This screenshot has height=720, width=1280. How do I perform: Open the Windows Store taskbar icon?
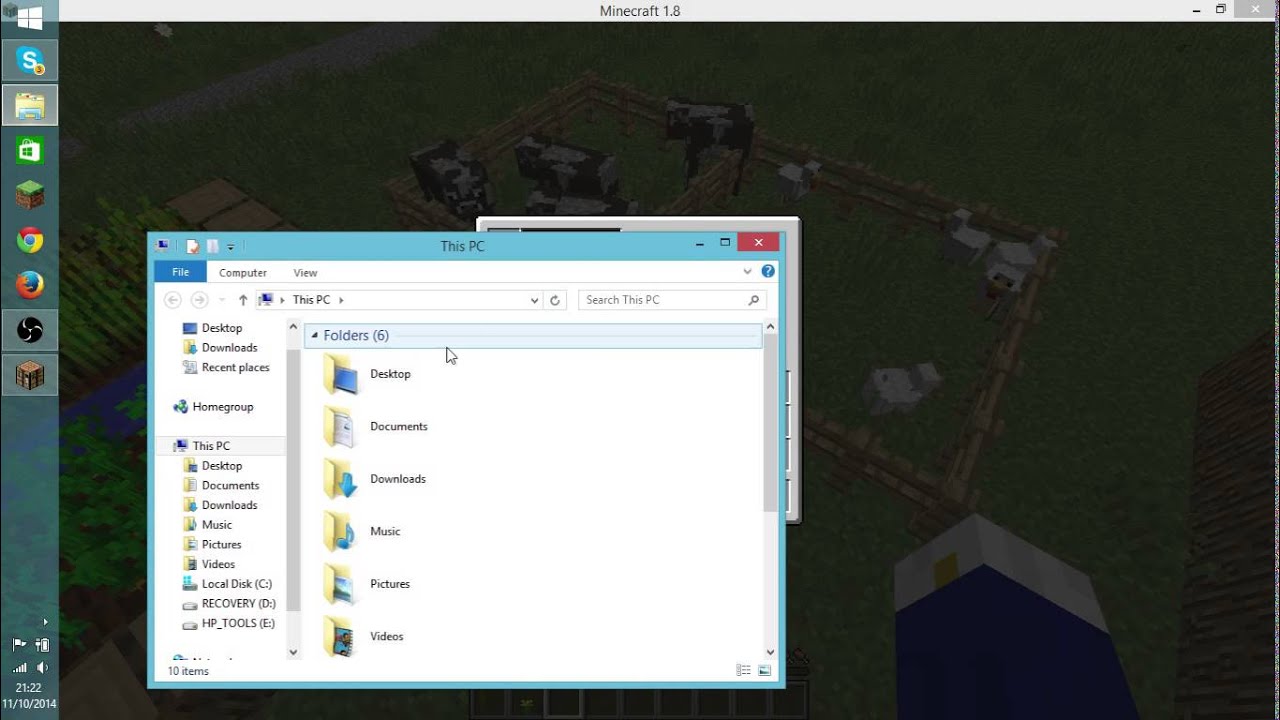point(30,151)
